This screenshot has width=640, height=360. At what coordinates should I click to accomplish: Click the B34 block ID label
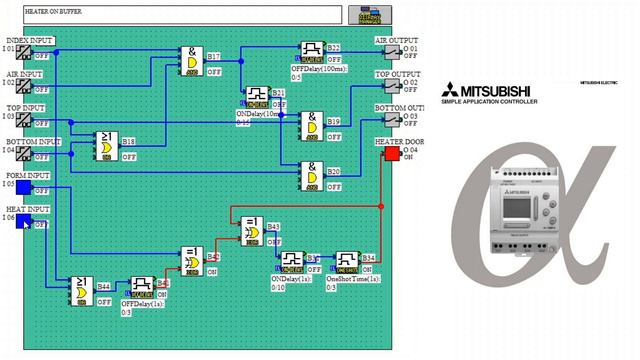tap(369, 258)
